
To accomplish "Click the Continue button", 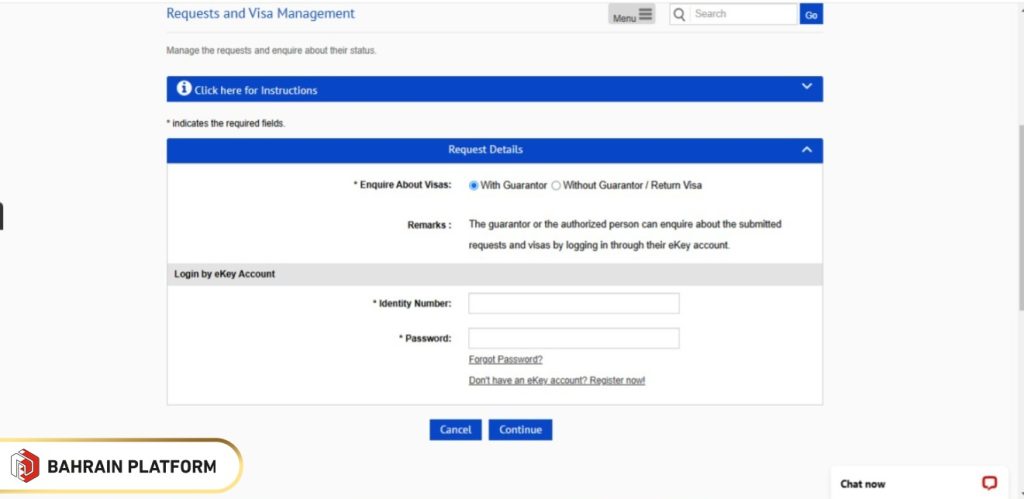I will point(520,430).
